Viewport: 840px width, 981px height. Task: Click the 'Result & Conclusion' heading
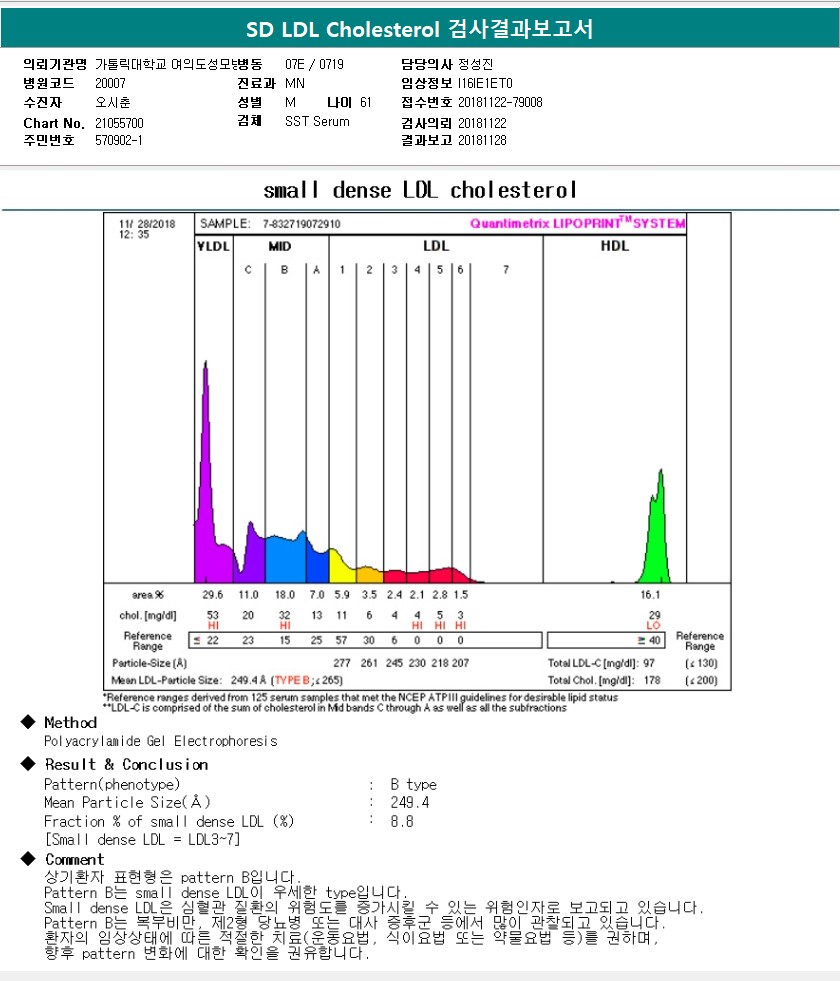[x=126, y=765]
